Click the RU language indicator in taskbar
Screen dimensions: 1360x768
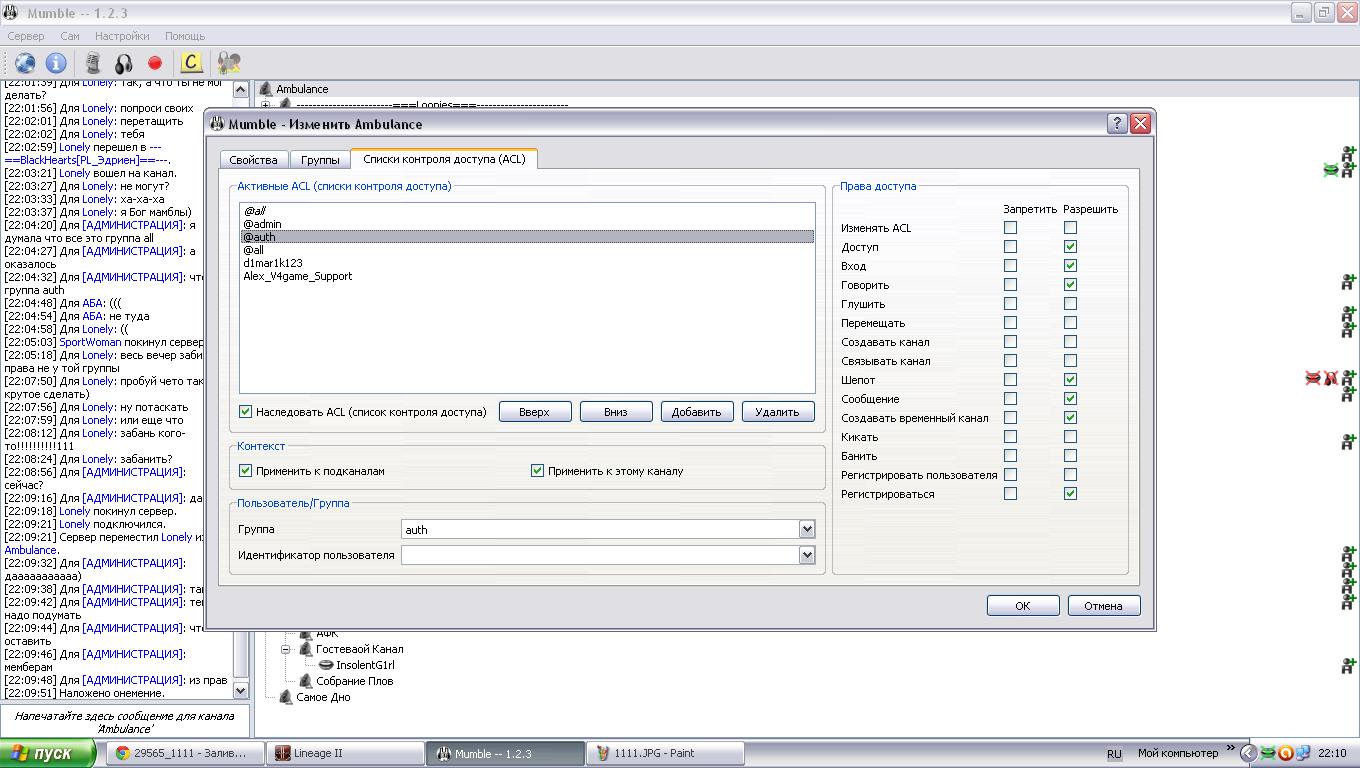1114,753
